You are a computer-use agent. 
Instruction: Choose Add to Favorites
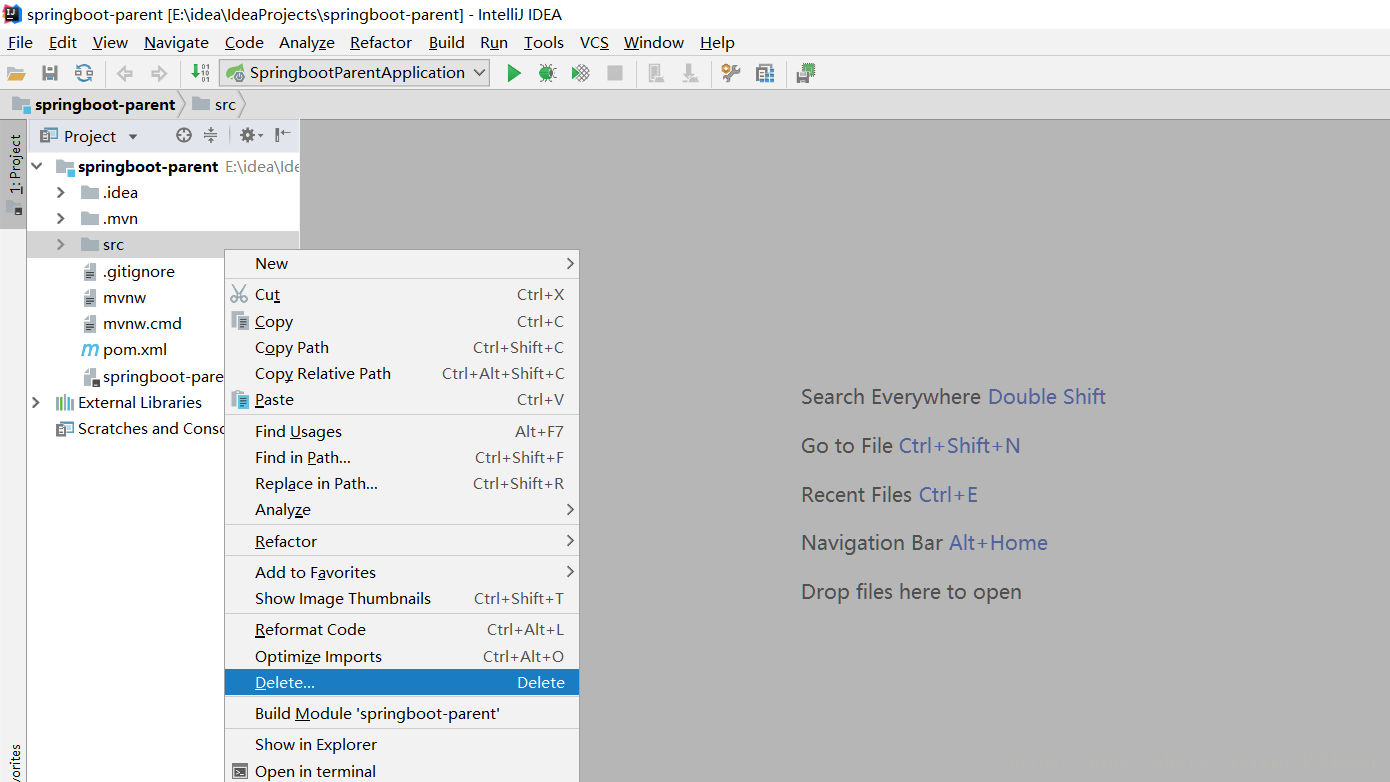pyautogui.click(x=402, y=572)
